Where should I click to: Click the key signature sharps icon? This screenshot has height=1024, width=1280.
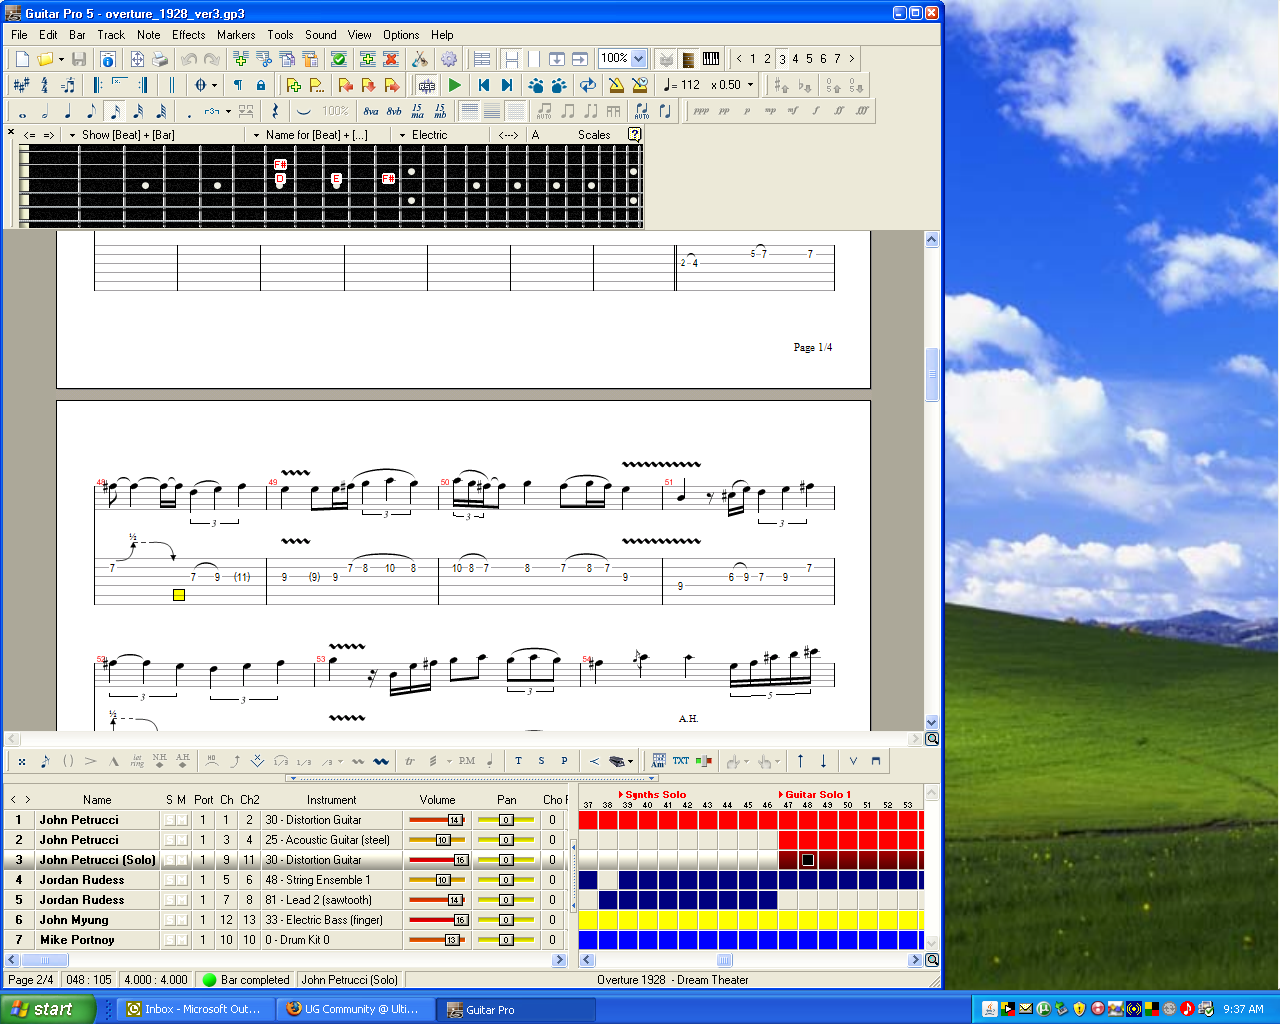21,85
